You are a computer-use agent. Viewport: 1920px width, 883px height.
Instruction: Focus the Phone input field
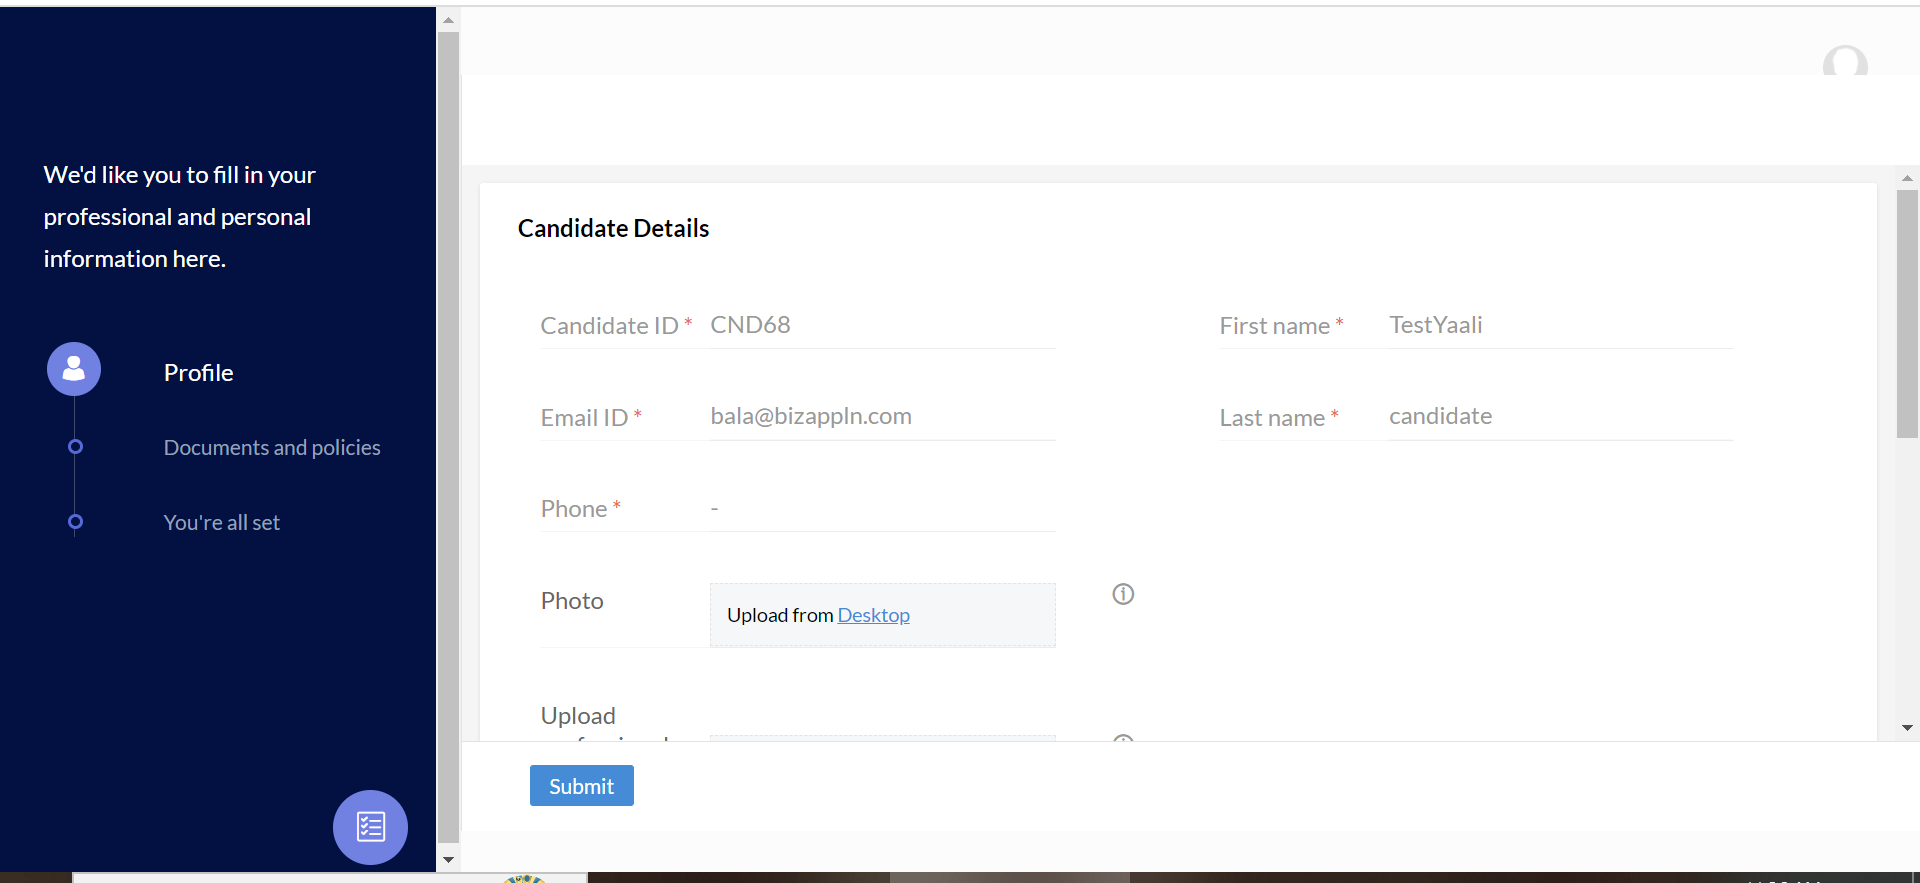(x=881, y=509)
